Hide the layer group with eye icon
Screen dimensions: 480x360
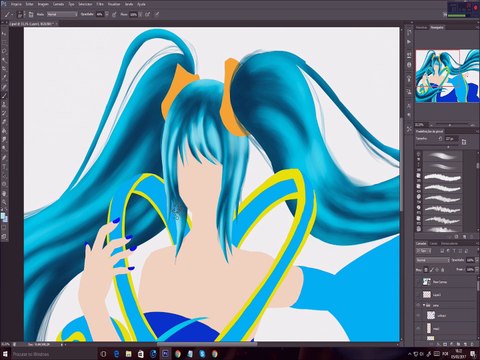click(x=418, y=305)
